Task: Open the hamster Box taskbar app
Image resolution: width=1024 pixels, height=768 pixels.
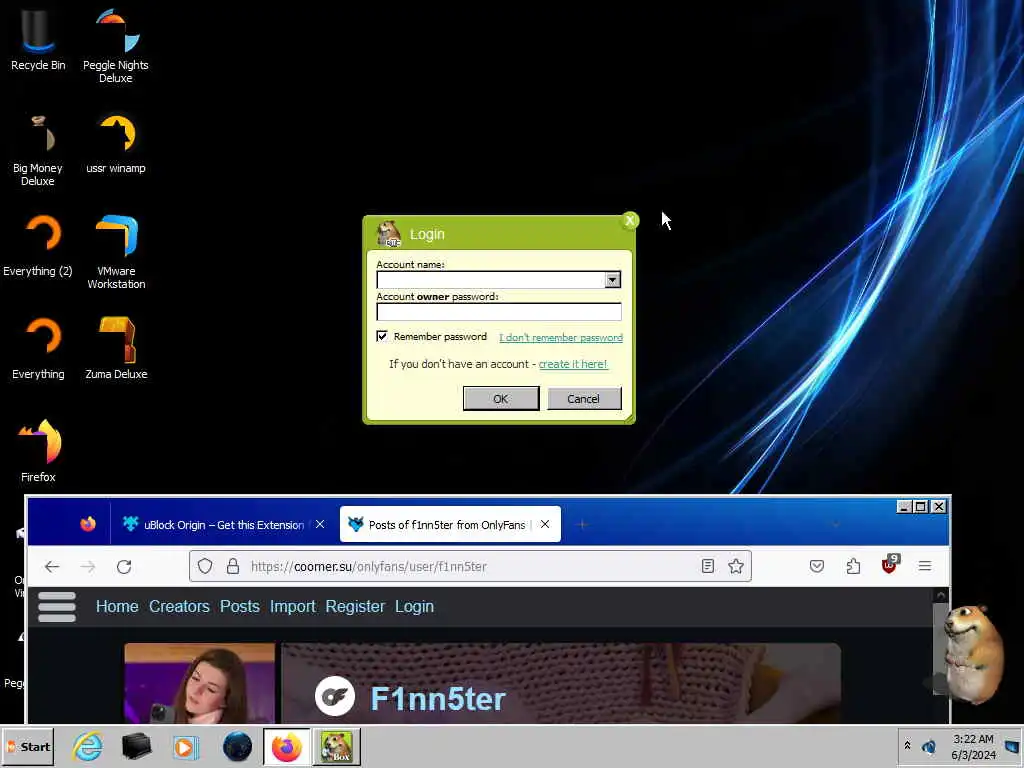Action: pos(336,746)
